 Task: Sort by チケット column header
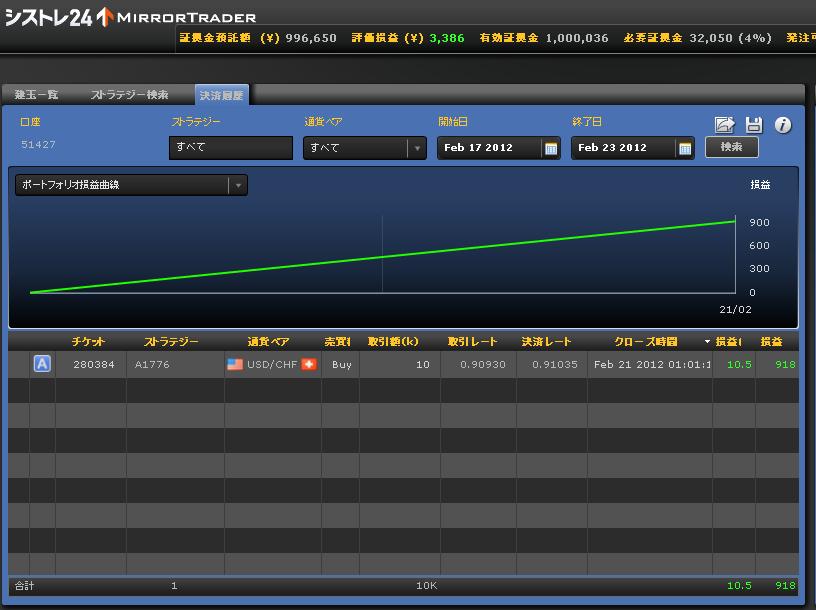(x=88, y=342)
